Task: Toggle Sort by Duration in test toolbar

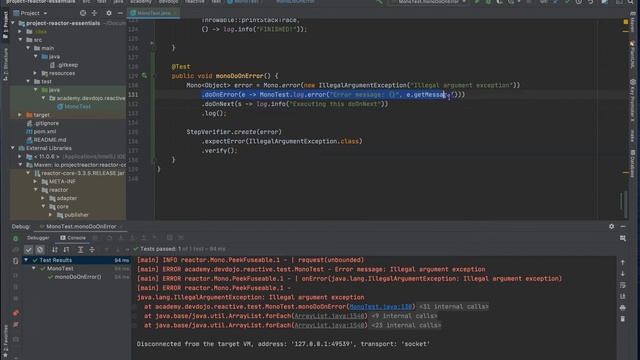Action: (x=66, y=249)
